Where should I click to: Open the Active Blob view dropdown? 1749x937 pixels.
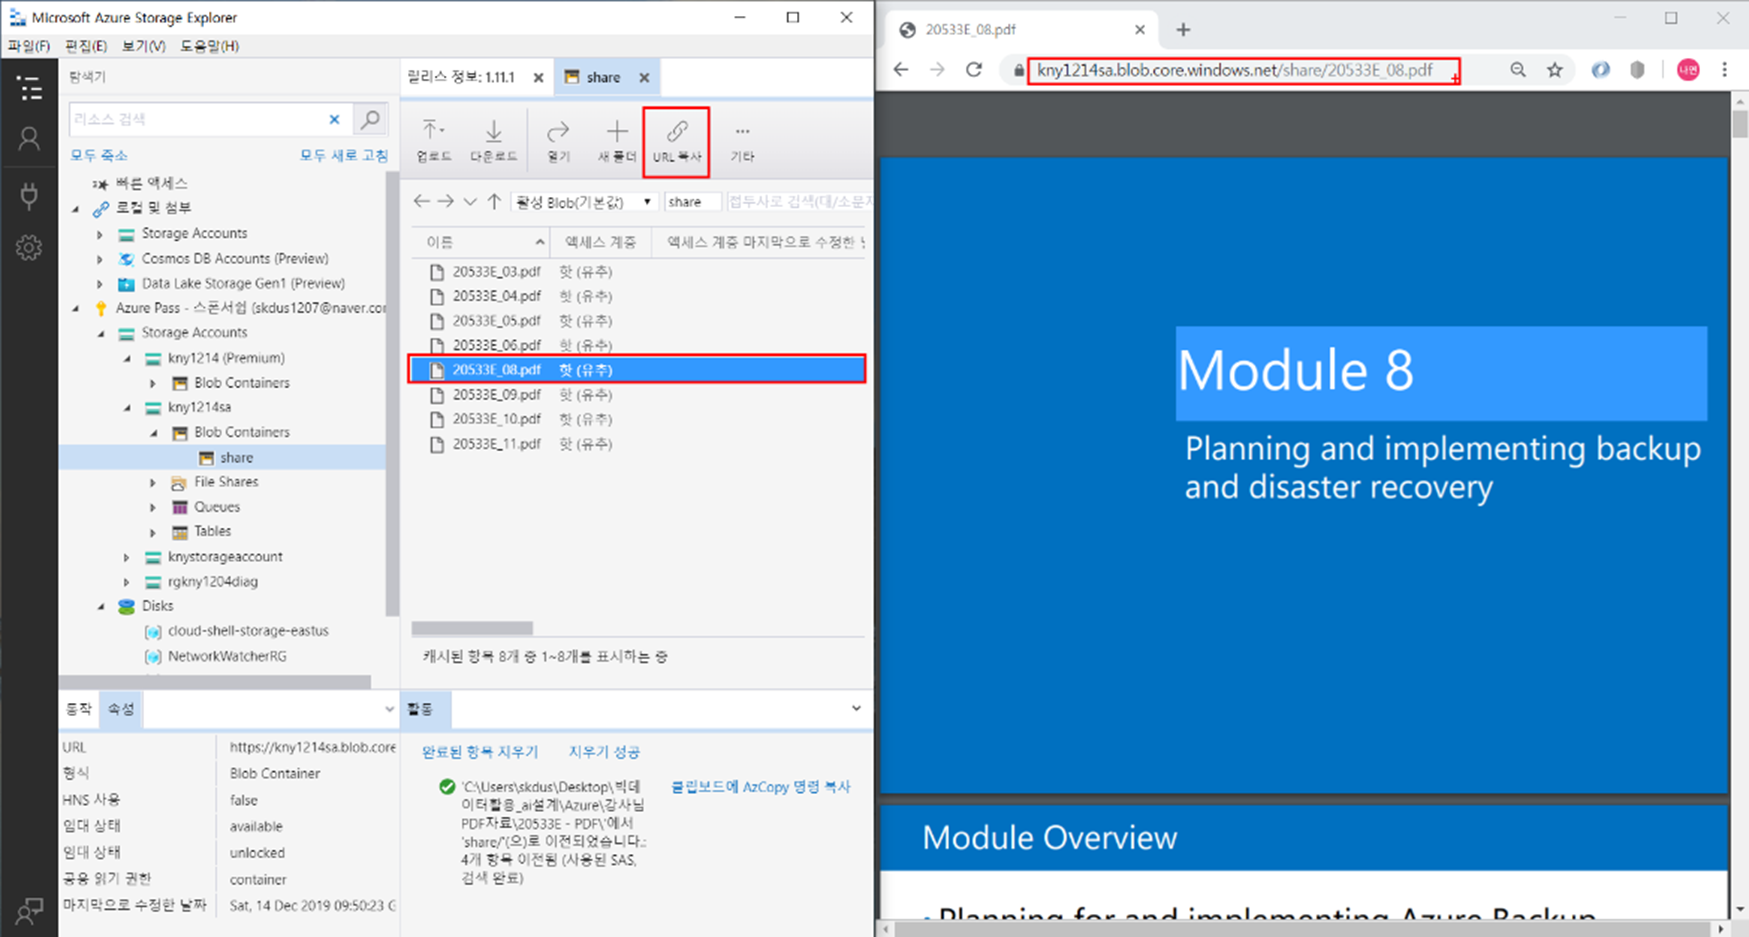tap(583, 202)
